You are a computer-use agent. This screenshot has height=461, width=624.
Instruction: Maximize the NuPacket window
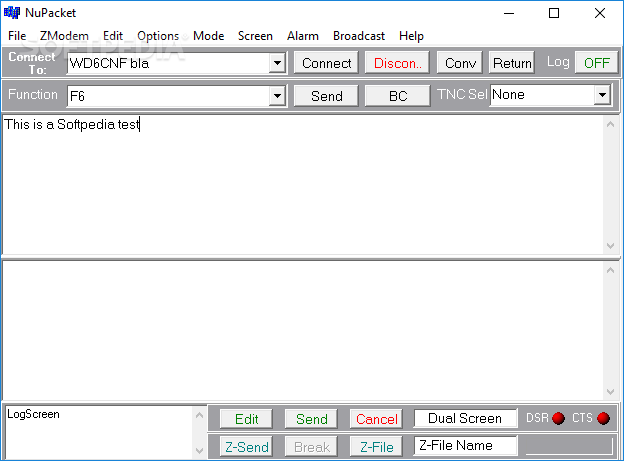coord(554,13)
